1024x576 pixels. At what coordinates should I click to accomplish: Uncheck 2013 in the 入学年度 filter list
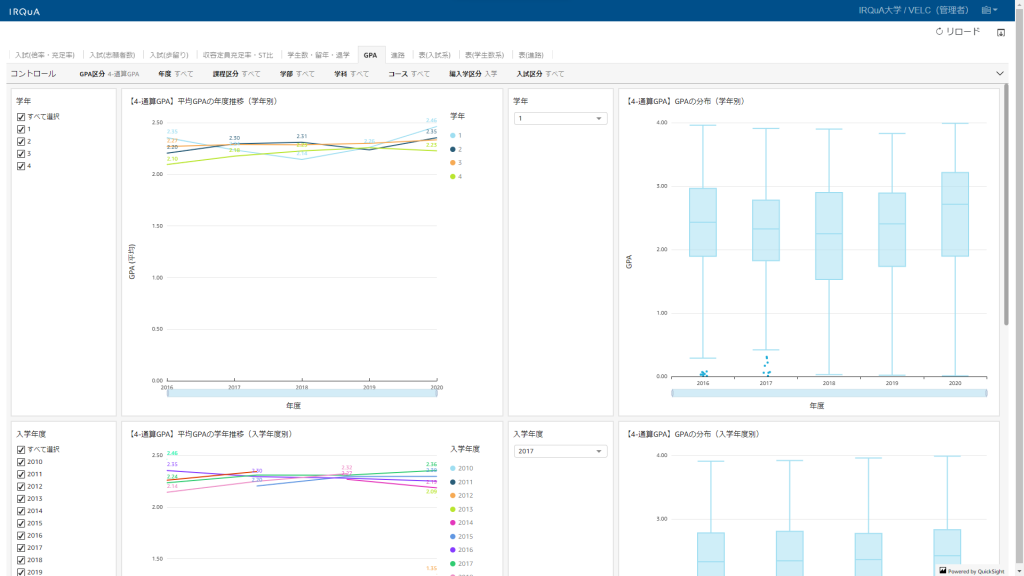pyautogui.click(x=21, y=499)
